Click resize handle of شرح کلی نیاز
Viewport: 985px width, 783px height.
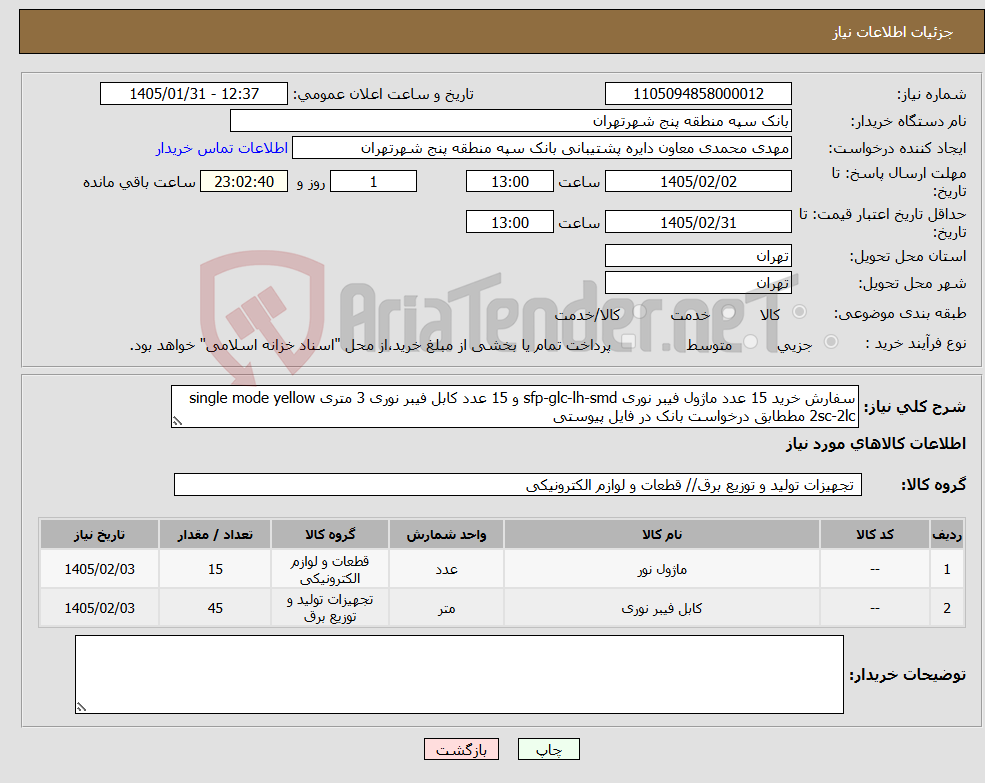tap(177, 421)
